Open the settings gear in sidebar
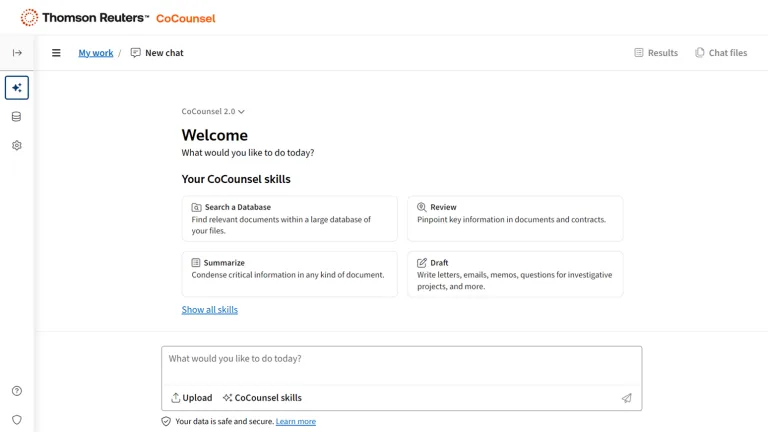This screenshot has width=768, height=432. pos(17,146)
